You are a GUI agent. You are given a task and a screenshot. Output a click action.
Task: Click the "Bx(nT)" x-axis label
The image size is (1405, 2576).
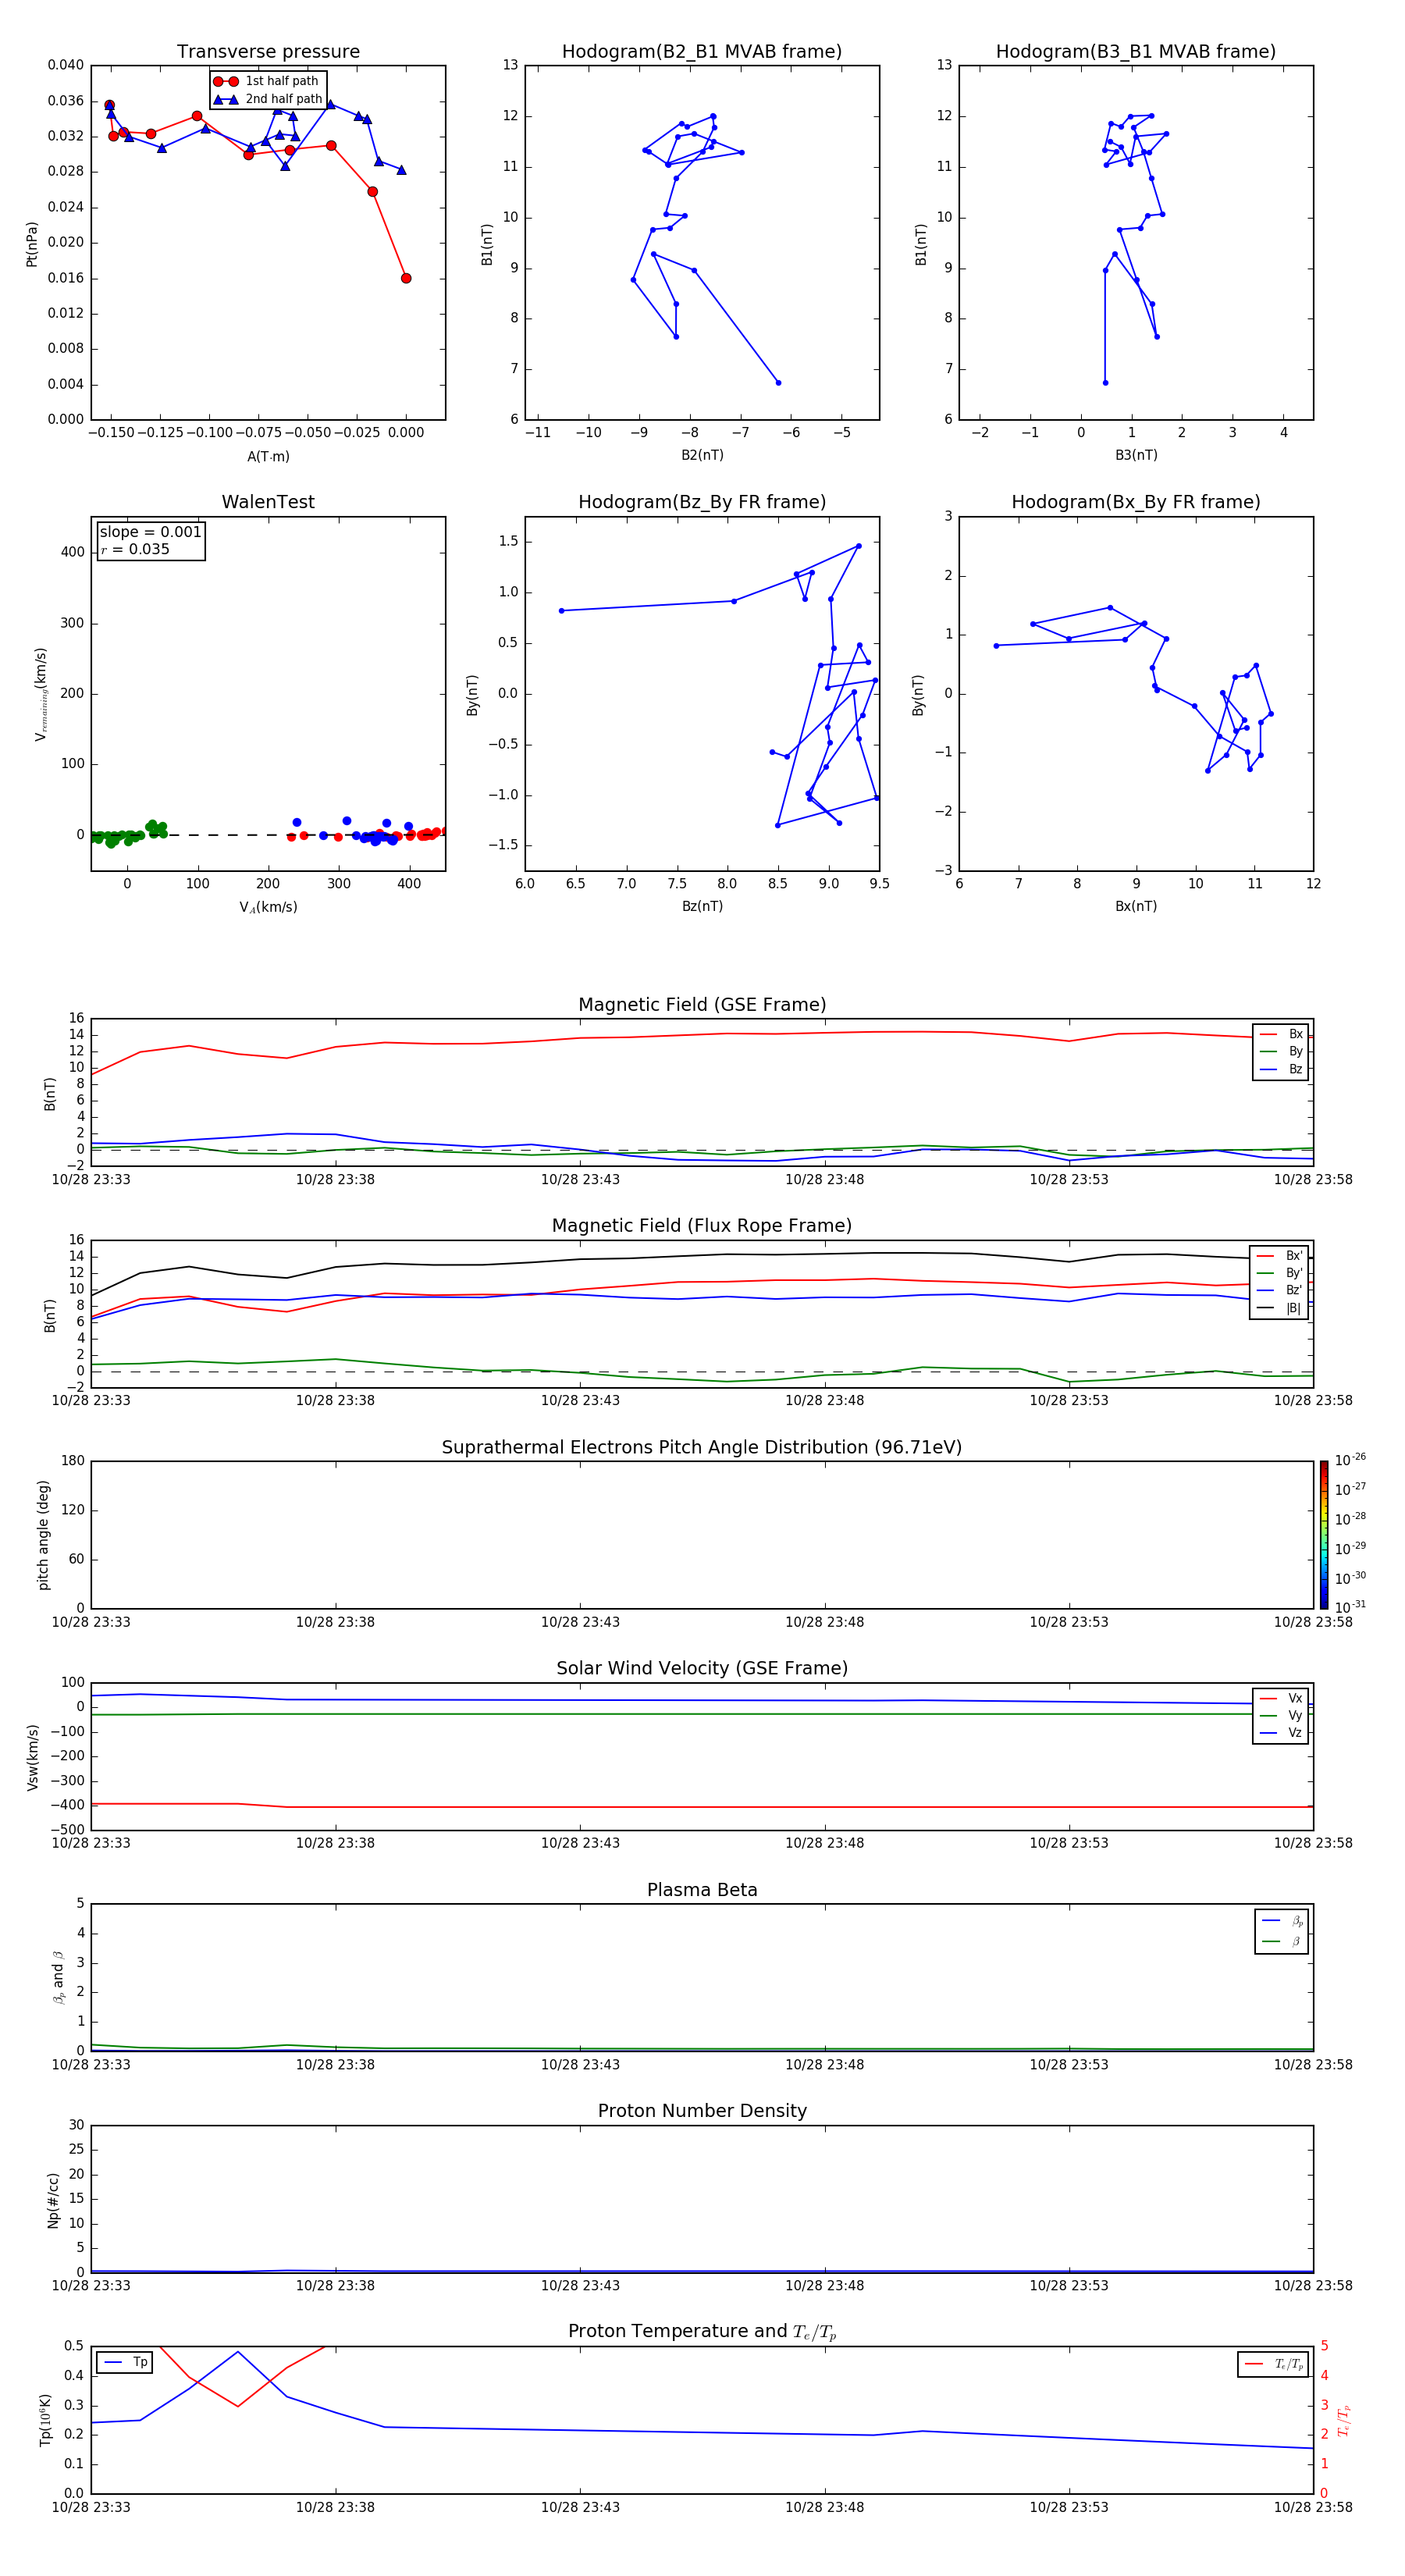[x=1136, y=906]
